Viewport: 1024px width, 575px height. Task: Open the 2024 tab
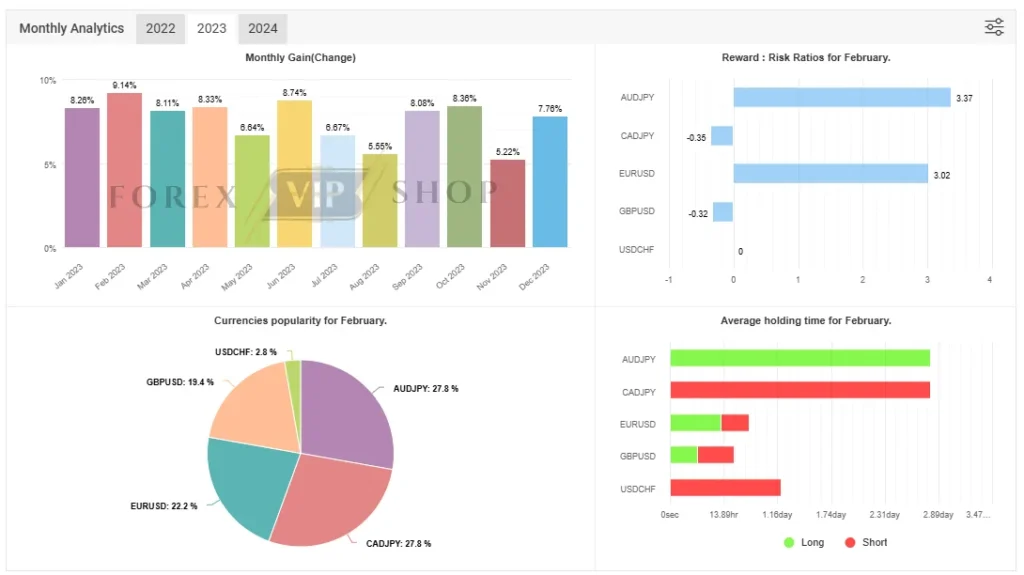pos(263,29)
